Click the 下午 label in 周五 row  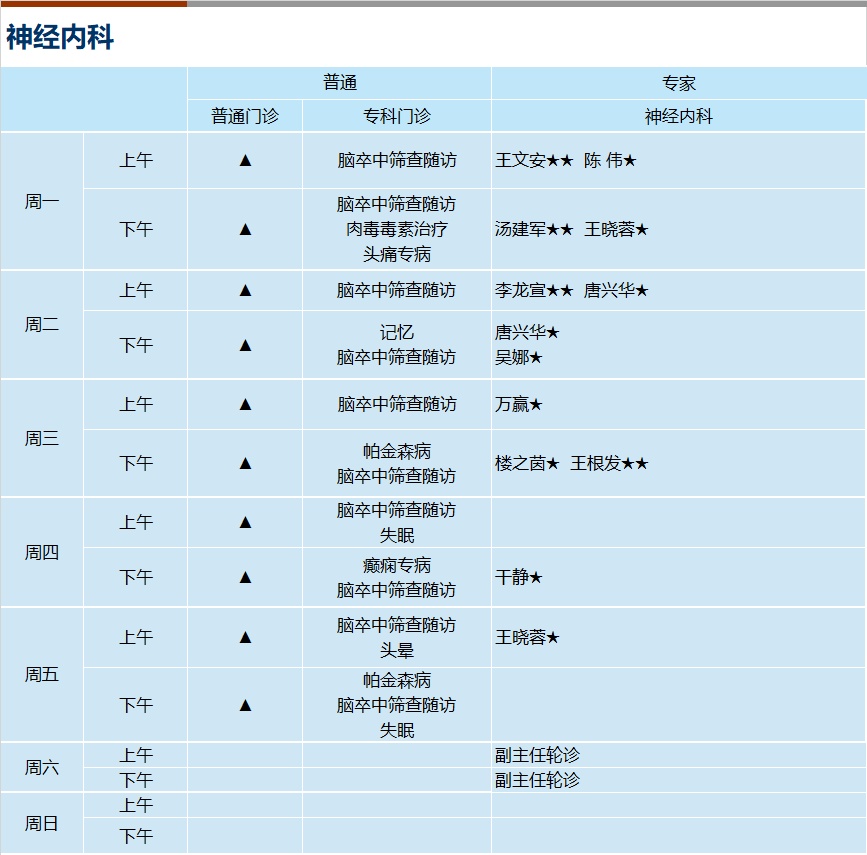click(x=135, y=705)
